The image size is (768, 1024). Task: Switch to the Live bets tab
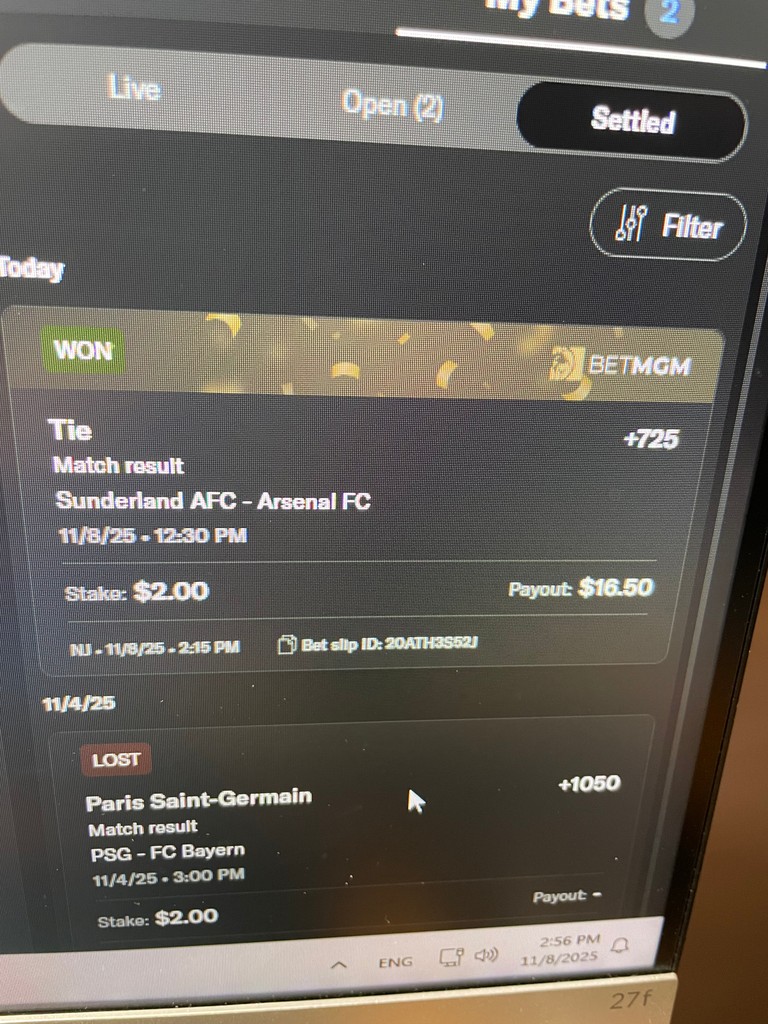(134, 88)
